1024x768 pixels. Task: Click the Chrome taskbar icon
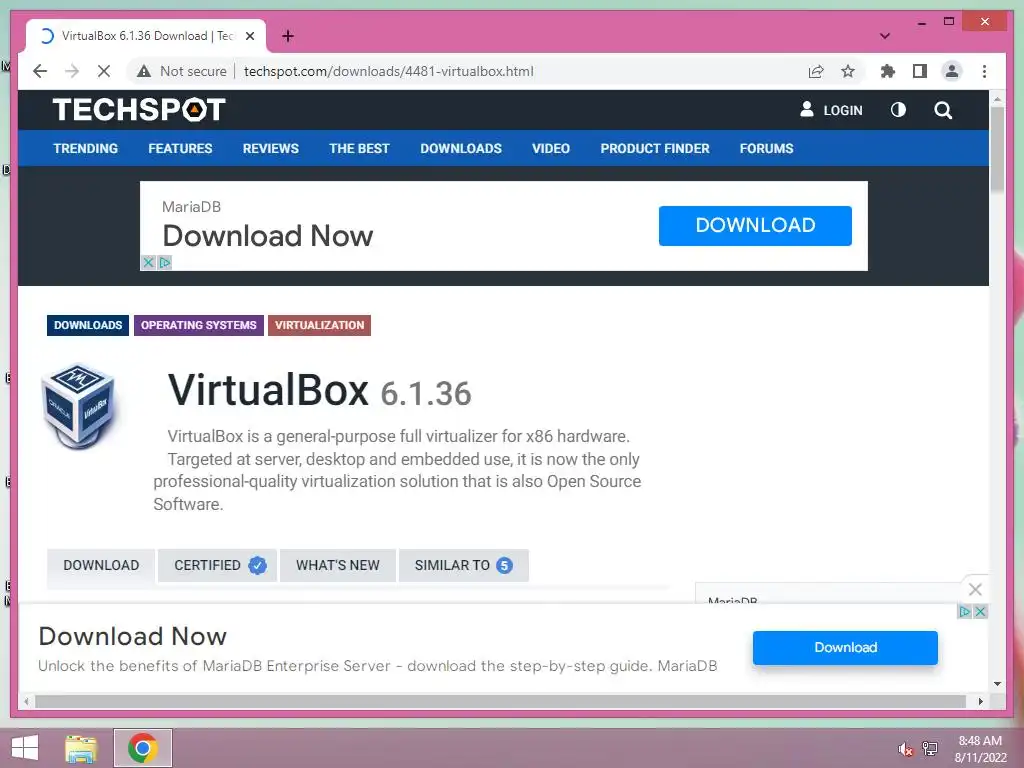click(143, 748)
